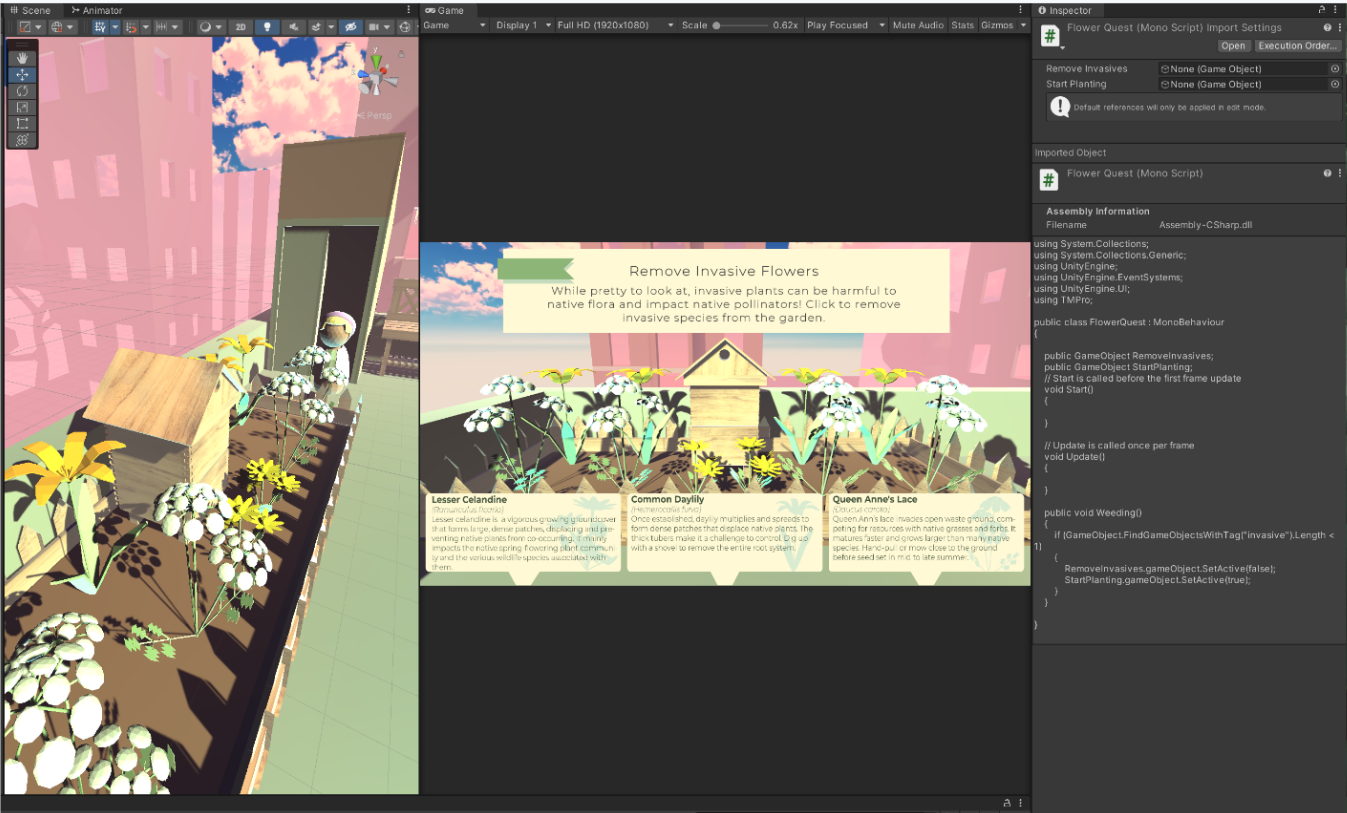The width and height of the screenshot is (1347, 813).
Task: Select the Scale tool in Scene overlay
Action: (22, 107)
